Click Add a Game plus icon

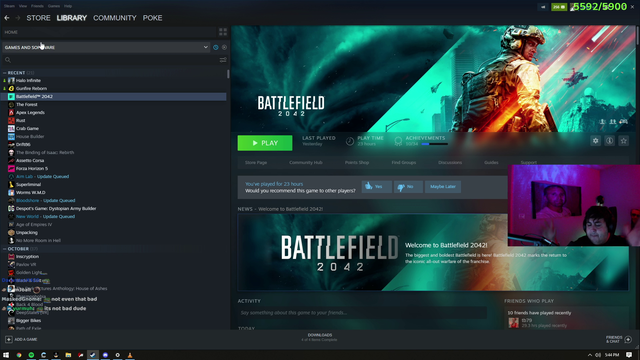(9, 339)
